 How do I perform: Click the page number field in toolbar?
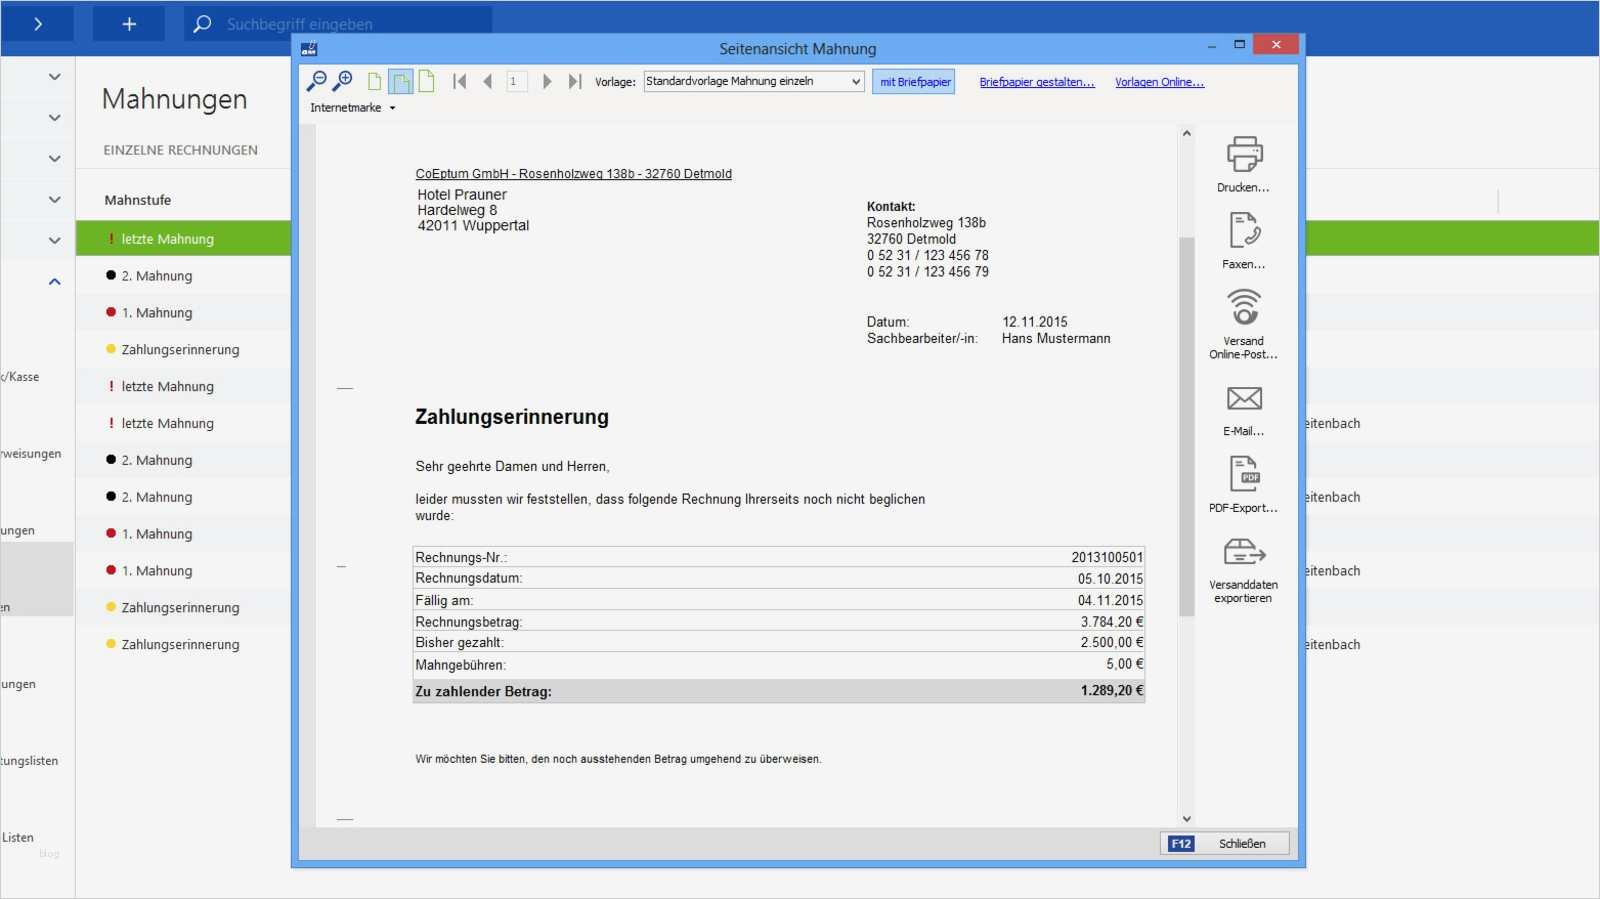click(516, 82)
